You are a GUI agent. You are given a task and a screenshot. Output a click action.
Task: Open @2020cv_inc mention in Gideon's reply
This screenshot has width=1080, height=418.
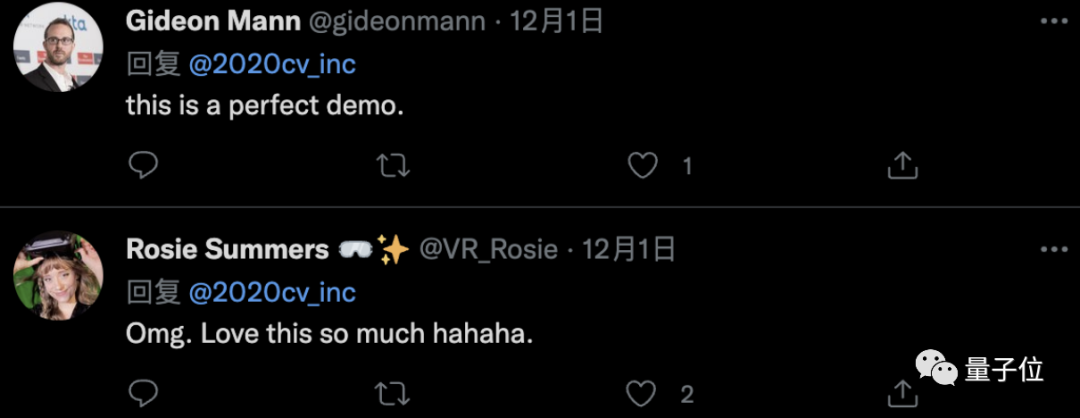point(272,65)
